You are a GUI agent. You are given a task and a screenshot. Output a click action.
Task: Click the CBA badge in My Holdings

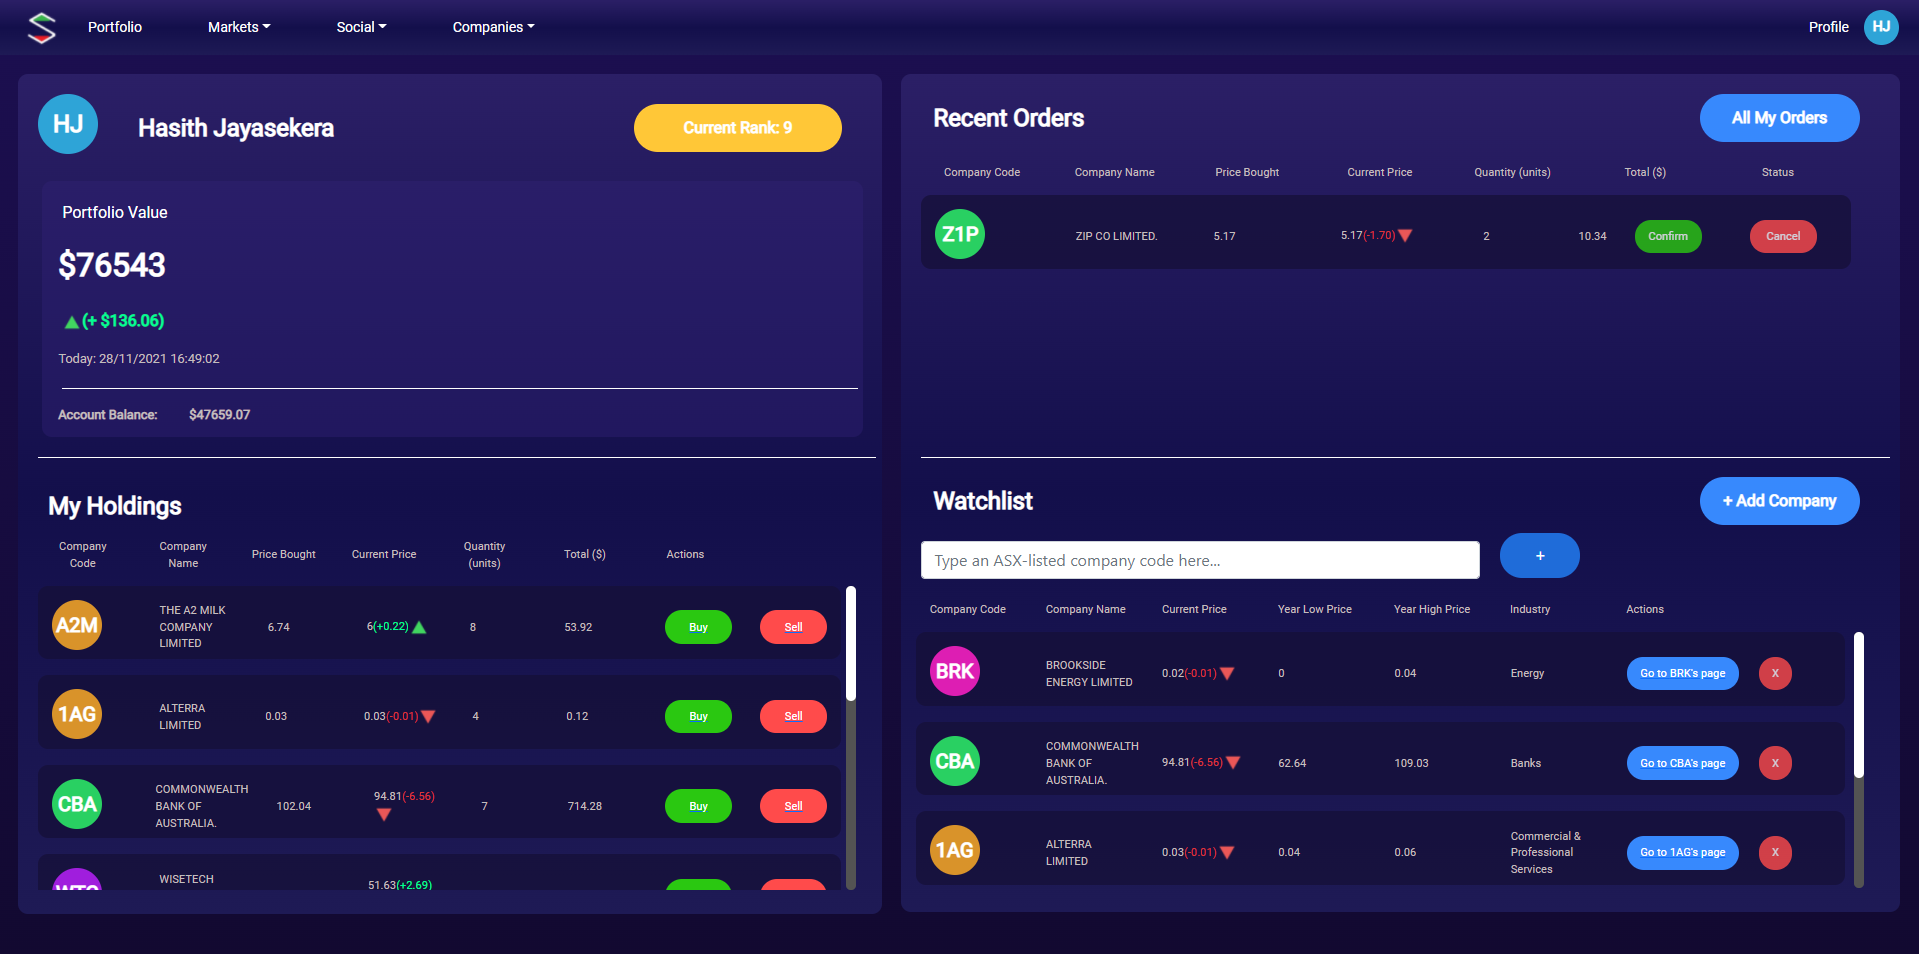tap(77, 804)
